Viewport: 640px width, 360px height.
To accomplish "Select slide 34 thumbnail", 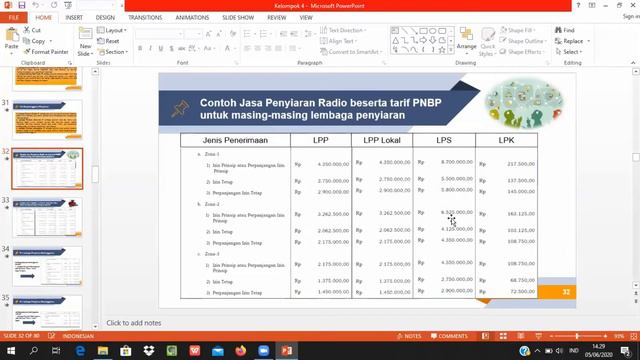I will pyautogui.click(x=47, y=266).
